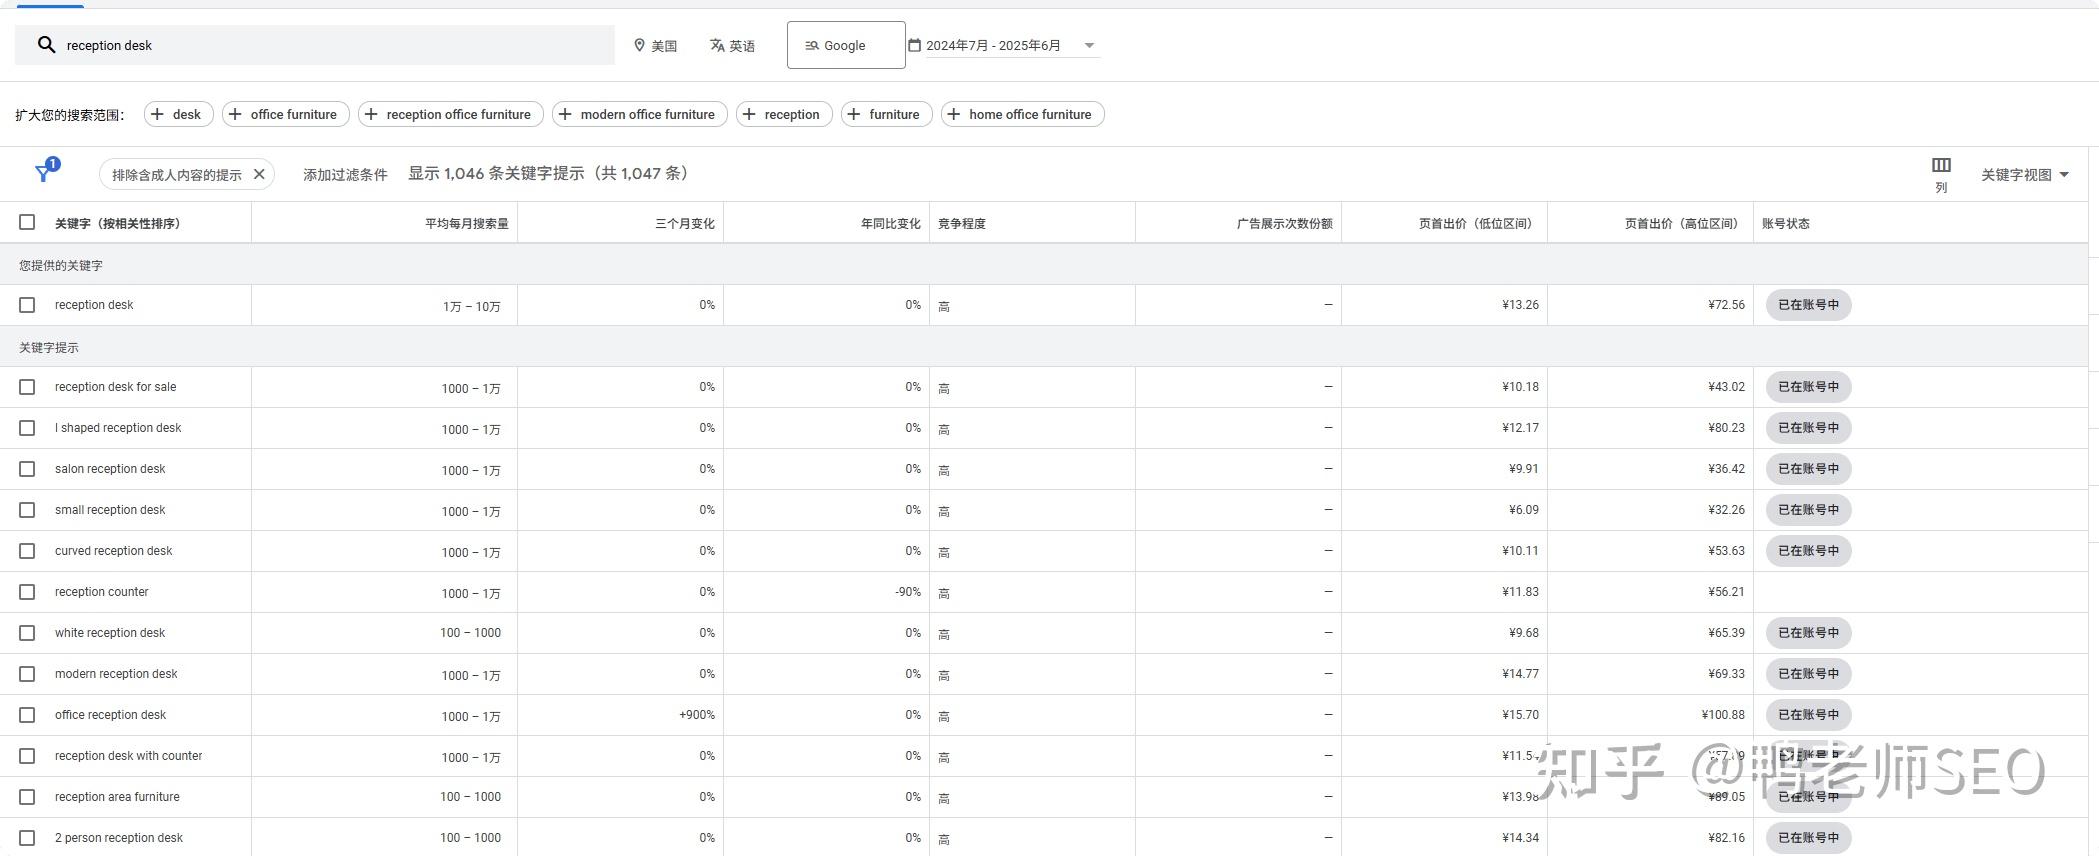Image resolution: width=2099 pixels, height=856 pixels.
Task: Click 已在账号中 badge for 'salon reception desk'
Action: coord(1808,469)
